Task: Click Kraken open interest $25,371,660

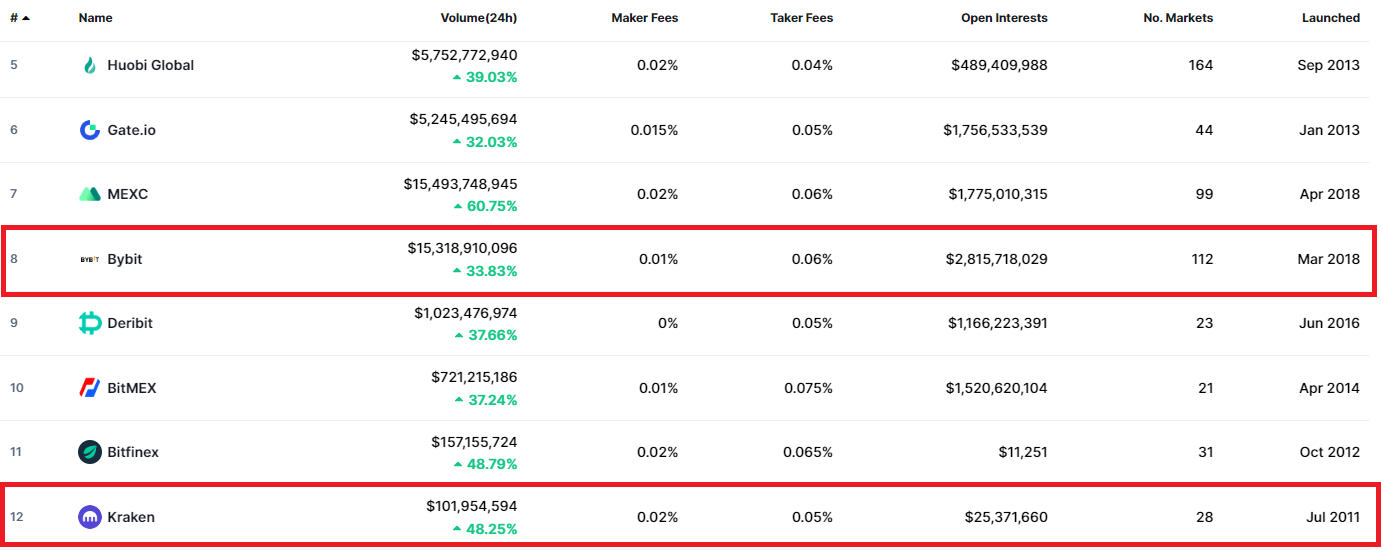Action: pyautogui.click(x=1004, y=517)
